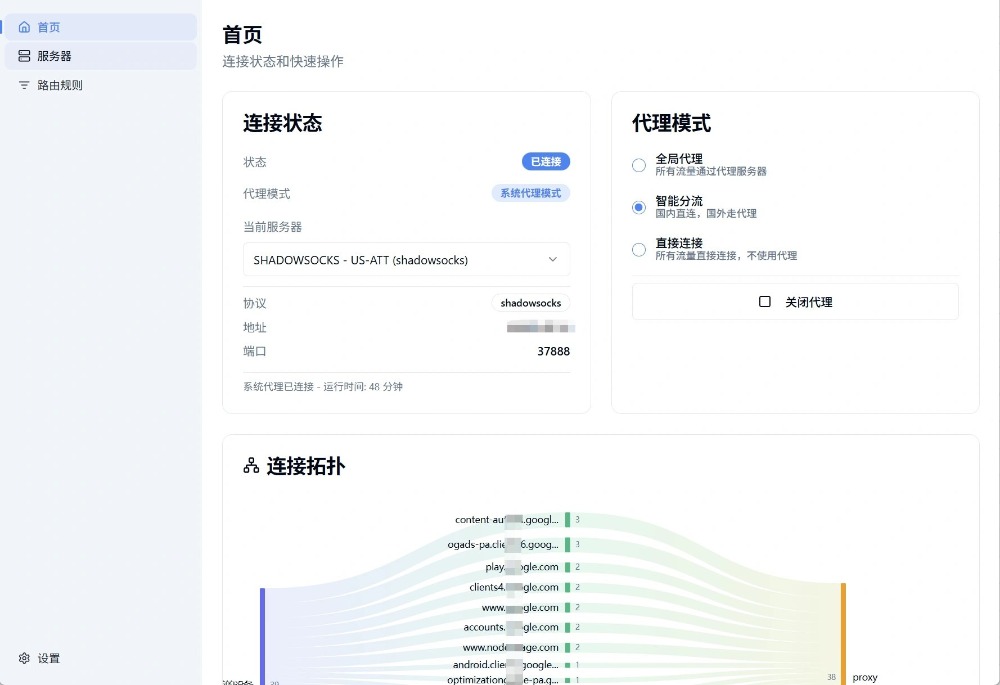Open 设置 from the sidebar bottom
Screen dimensions: 1000x685
(x=49, y=658)
